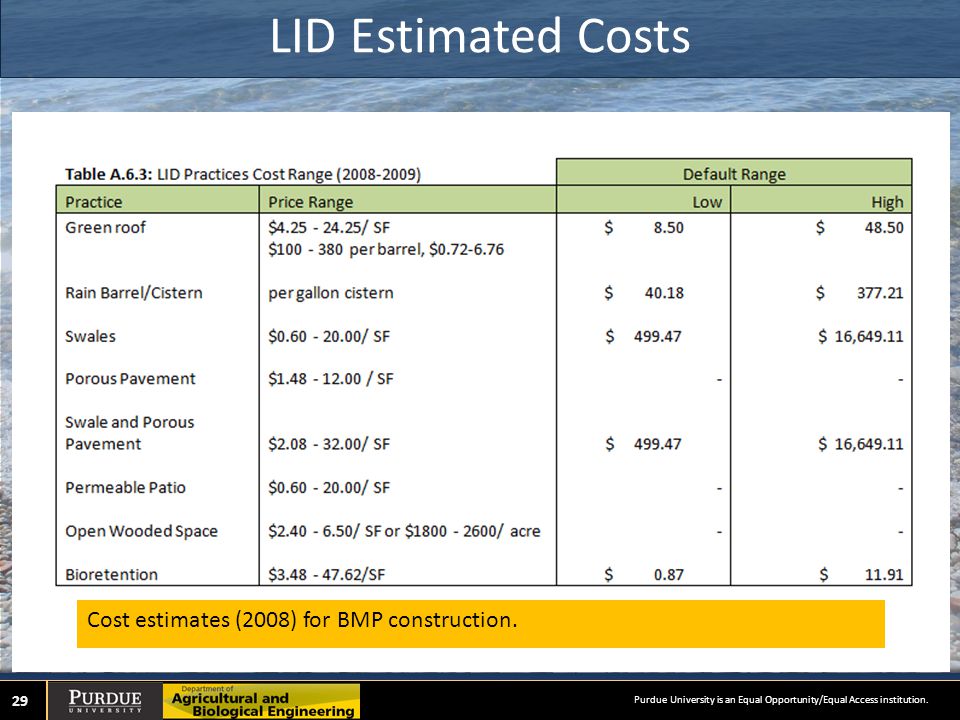Click the '$3.48 - 47.62/SF' price

pyautogui.click(x=326, y=574)
